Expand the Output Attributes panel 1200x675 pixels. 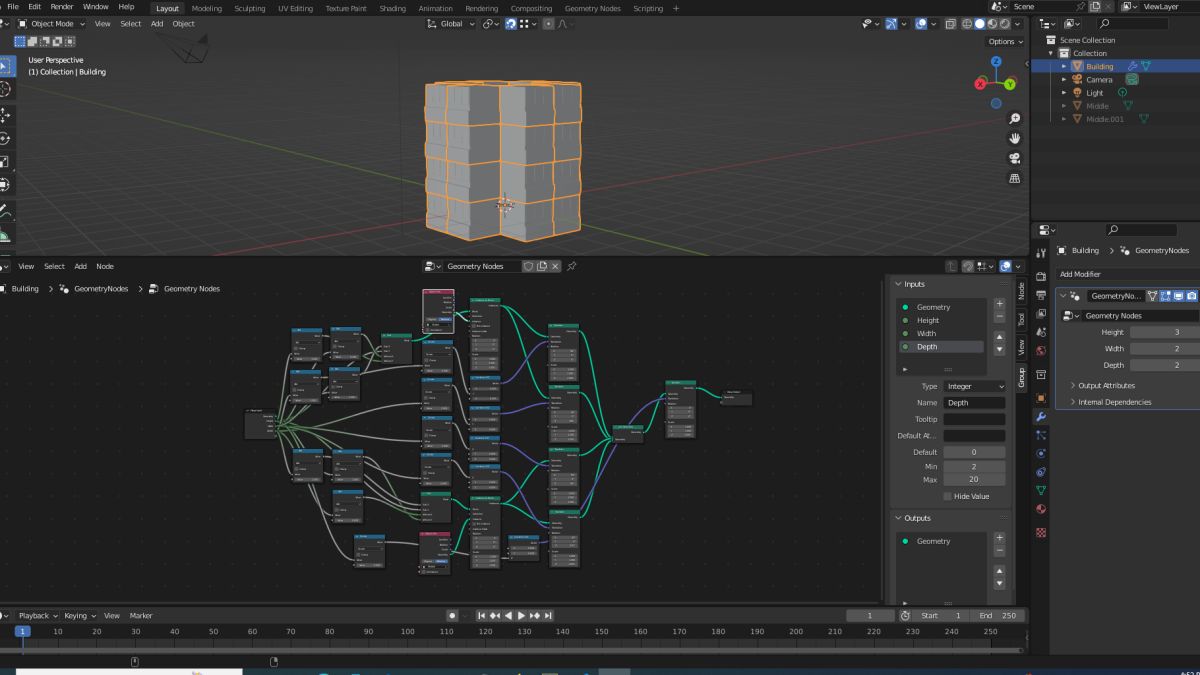tap(1106, 385)
